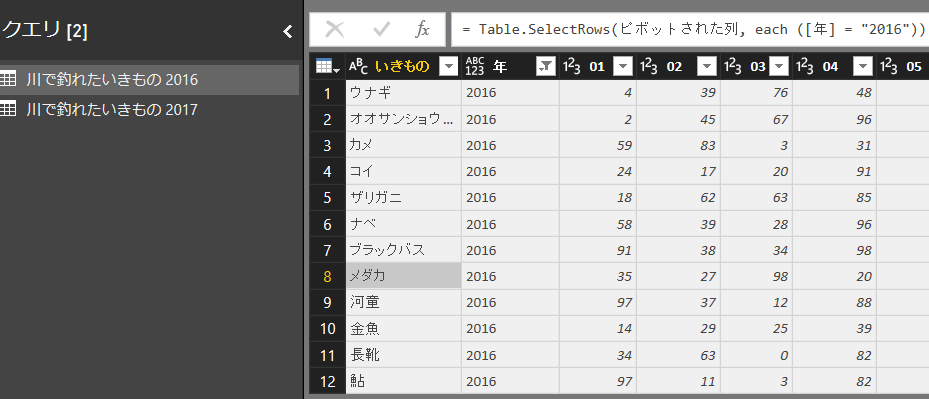Viewport: 929px width, 399px height.
Task: Open filter dropdown for いきもの column
Action: tap(449, 67)
